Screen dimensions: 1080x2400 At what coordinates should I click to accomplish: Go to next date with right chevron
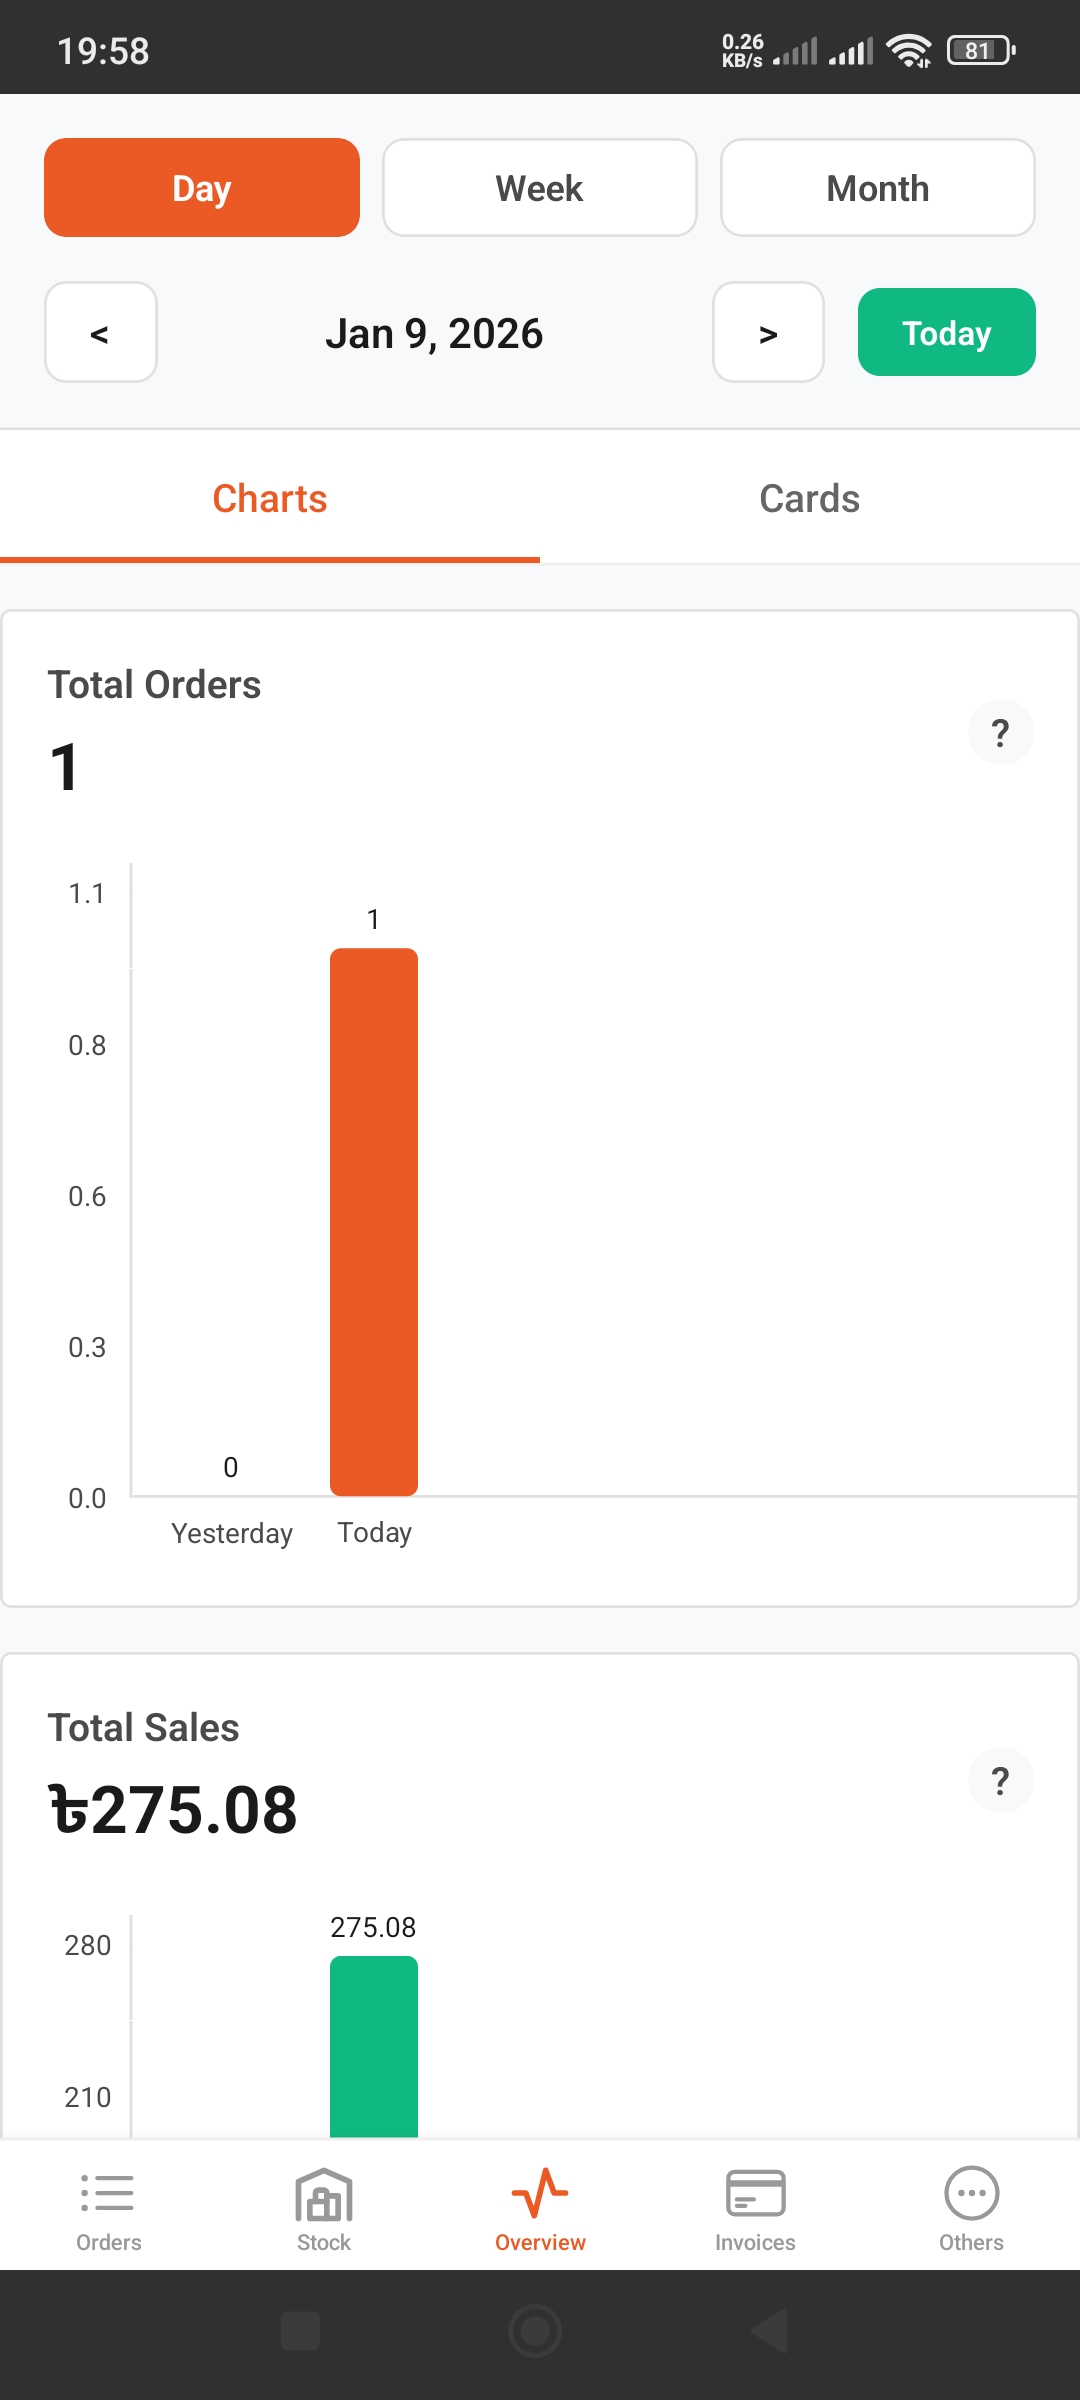pyautogui.click(x=768, y=333)
